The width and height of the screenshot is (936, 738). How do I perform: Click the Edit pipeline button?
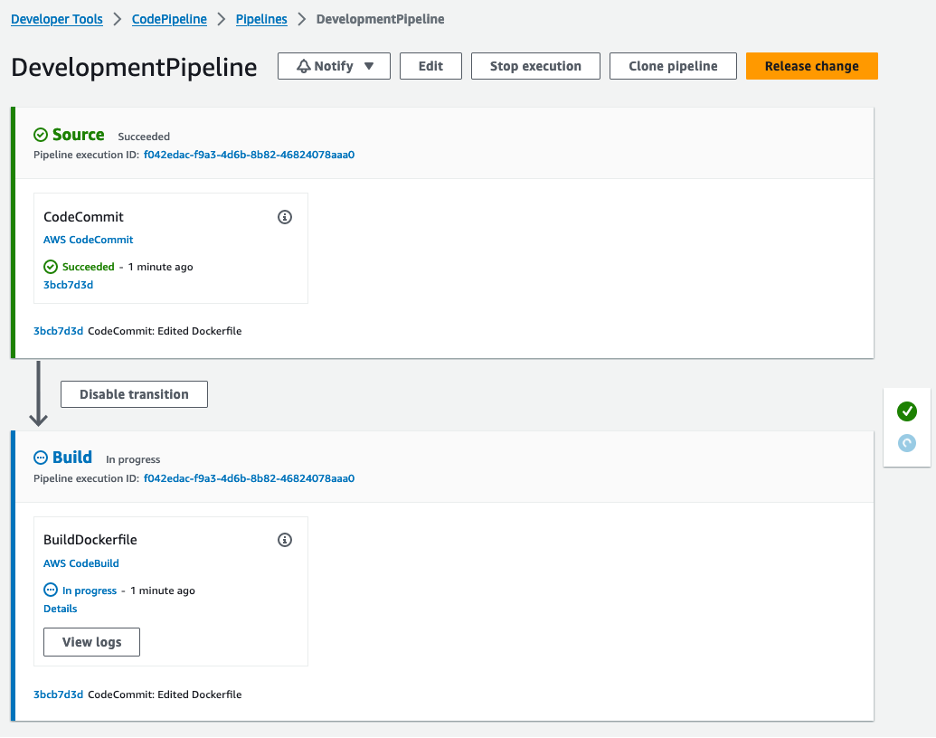pos(430,66)
